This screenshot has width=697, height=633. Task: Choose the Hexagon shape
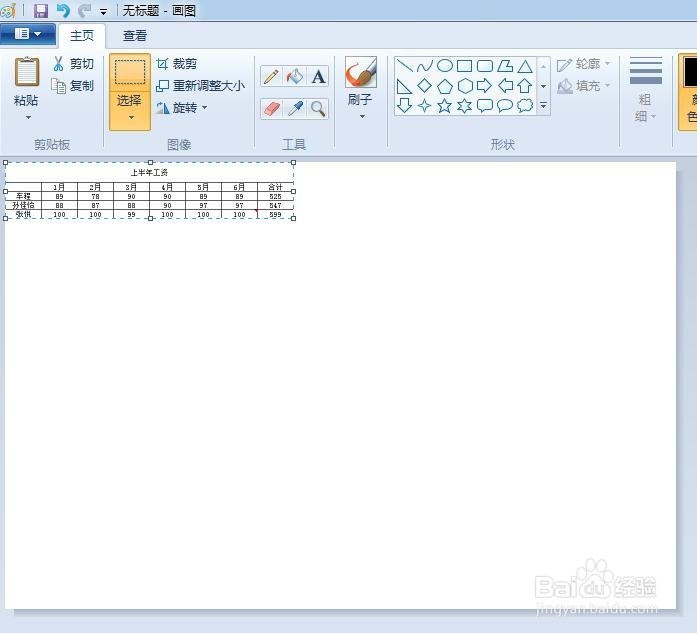(465, 86)
